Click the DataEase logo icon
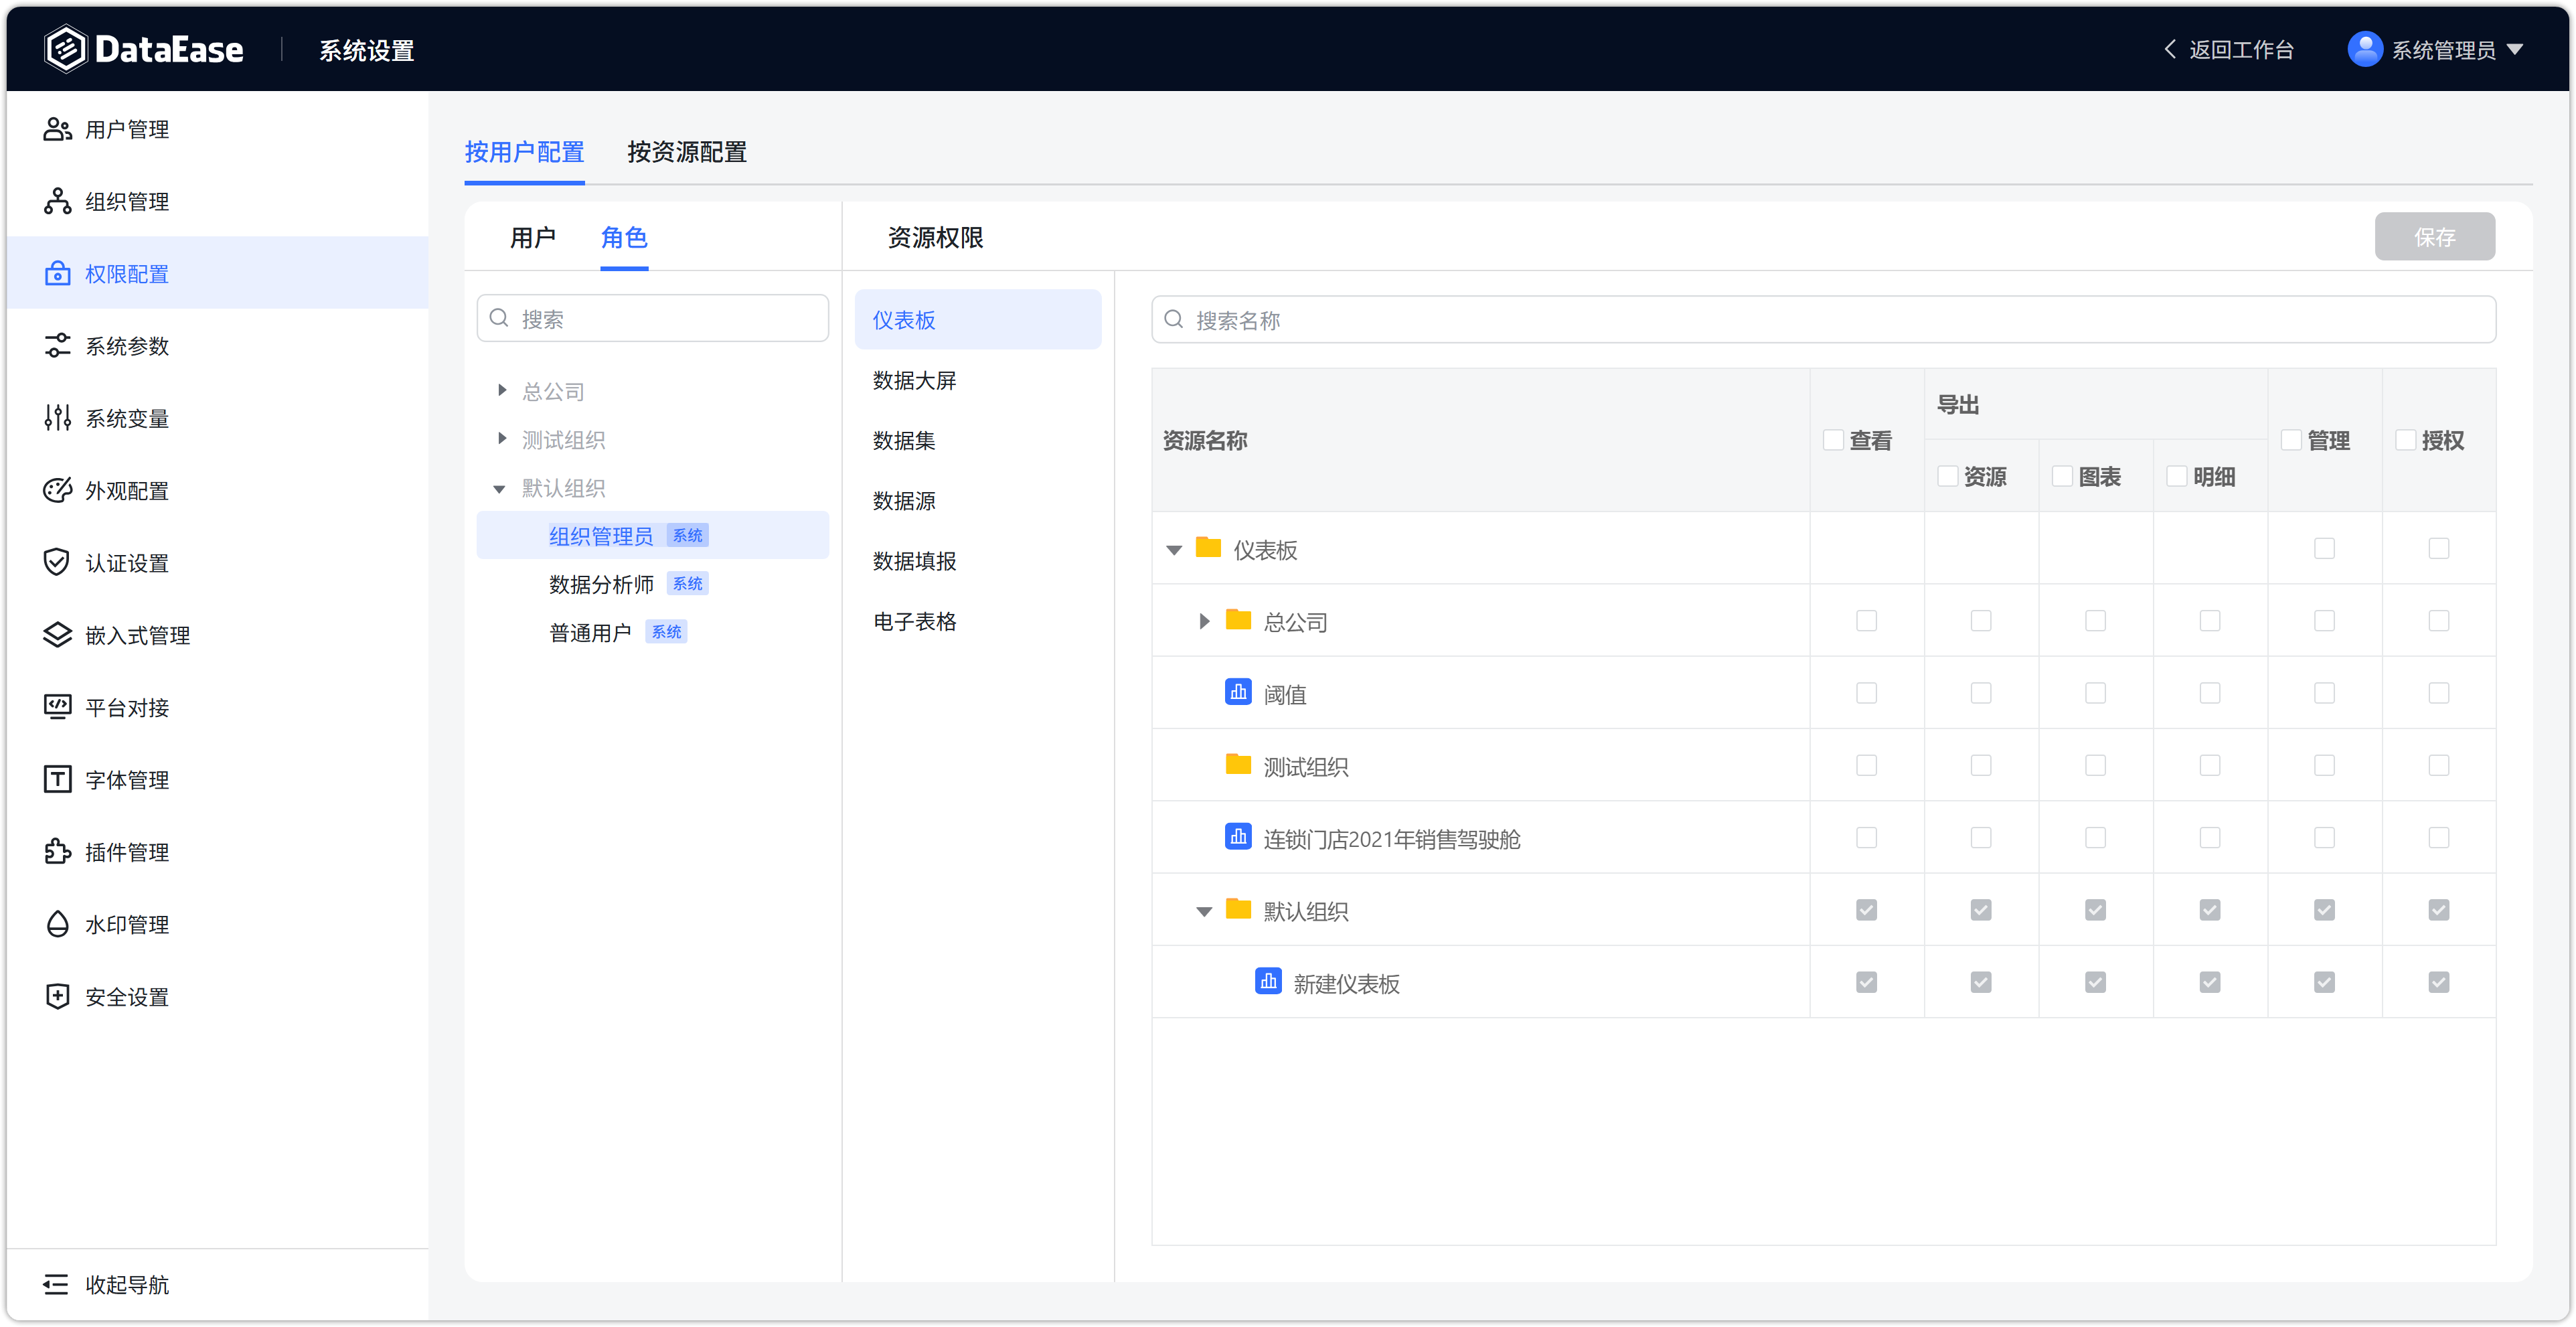Viewport: 2576px width, 1327px height. [66, 49]
